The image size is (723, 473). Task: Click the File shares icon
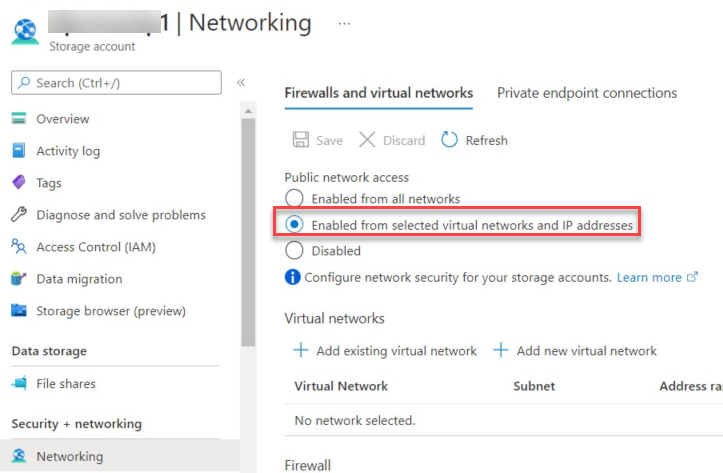(x=19, y=383)
